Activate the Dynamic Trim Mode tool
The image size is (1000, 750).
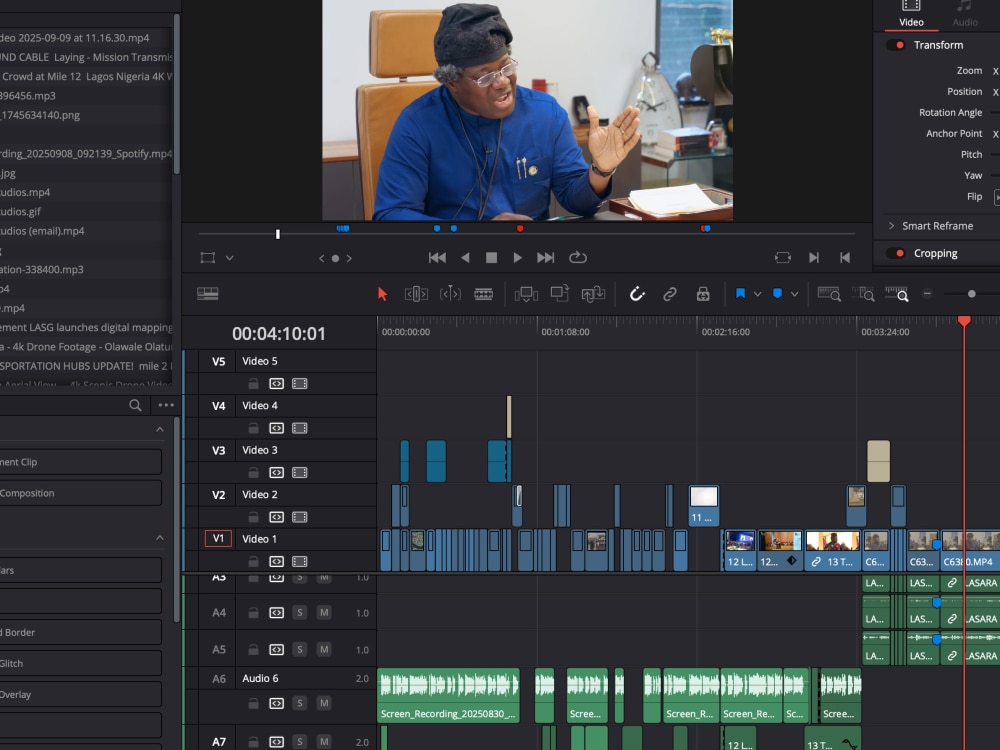pos(450,293)
